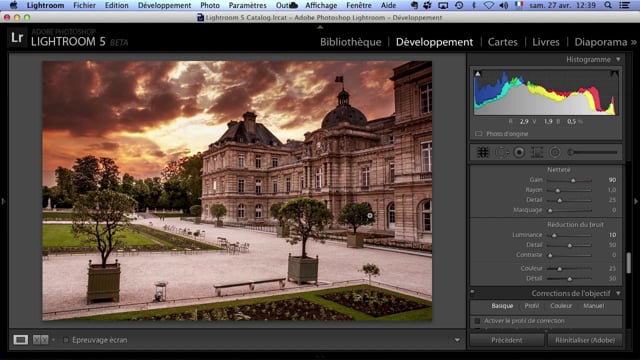Open toolbar content dropdown arrow
Viewport: 640px width, 360px height.
pyautogui.click(x=457, y=340)
